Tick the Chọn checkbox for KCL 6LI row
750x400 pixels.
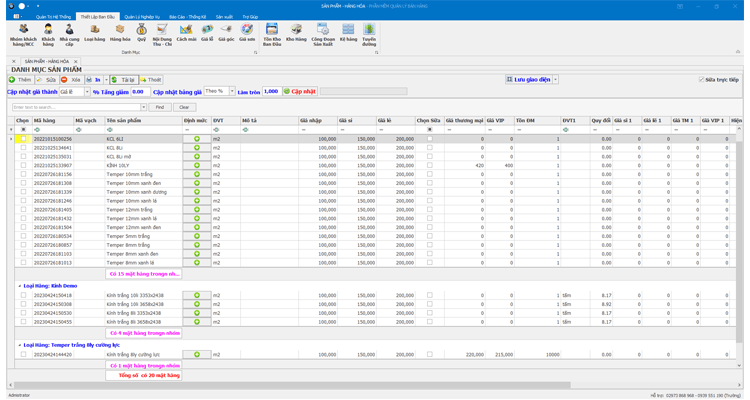click(x=23, y=139)
